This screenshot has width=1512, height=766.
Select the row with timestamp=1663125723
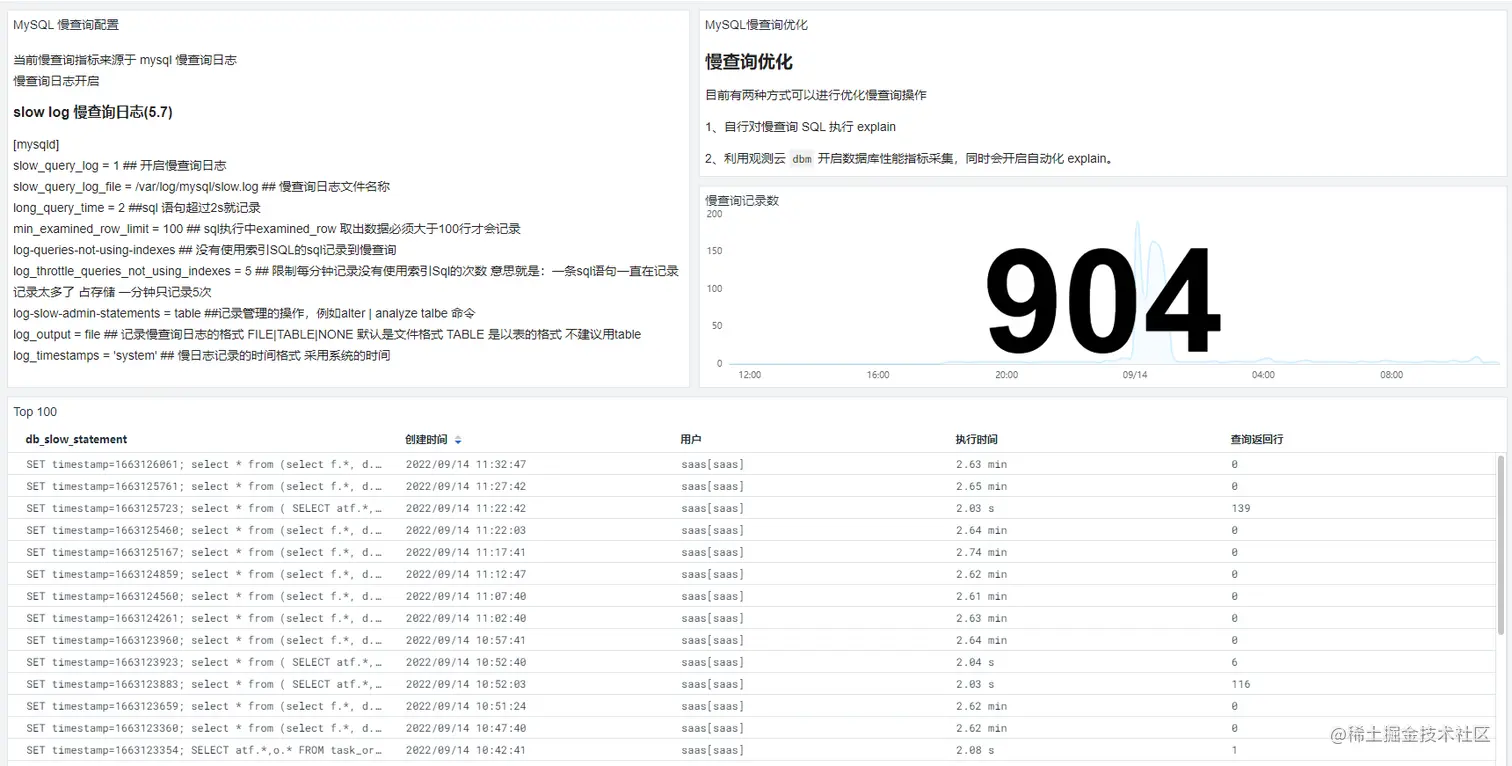751,508
